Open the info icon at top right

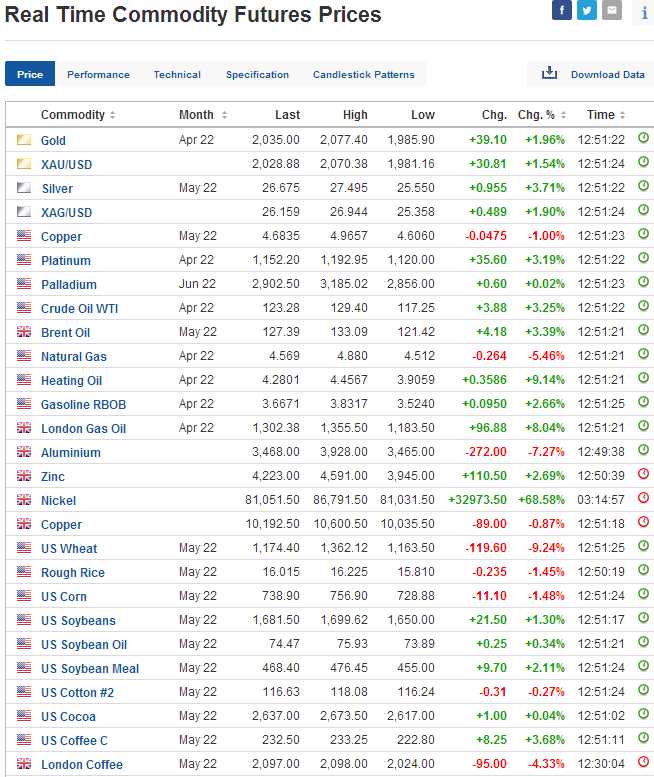644,13
